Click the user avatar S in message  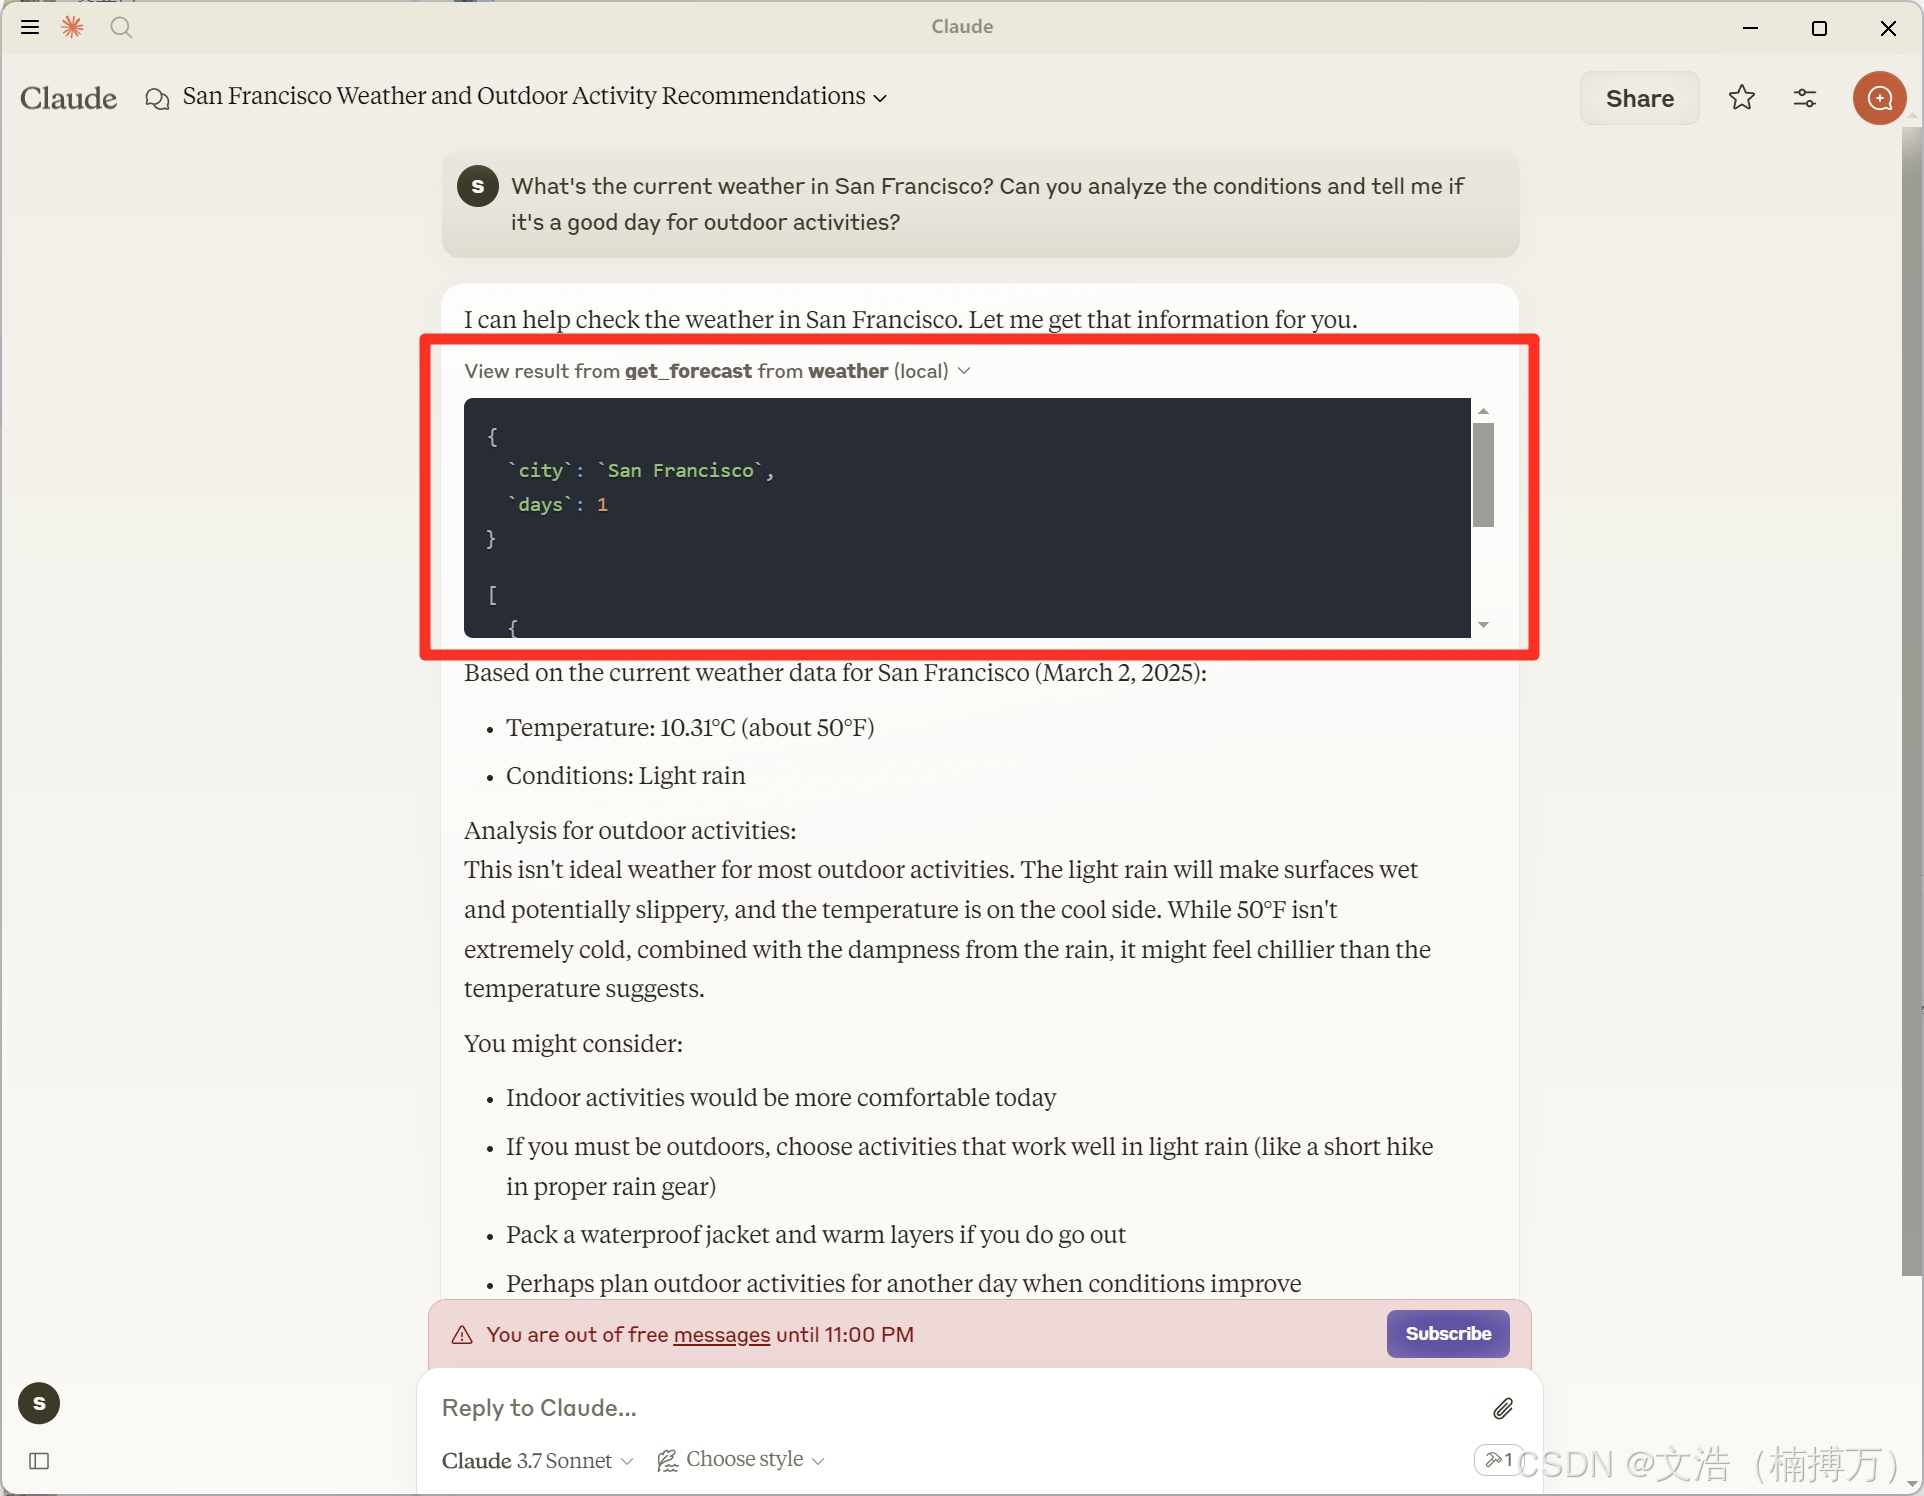point(478,186)
